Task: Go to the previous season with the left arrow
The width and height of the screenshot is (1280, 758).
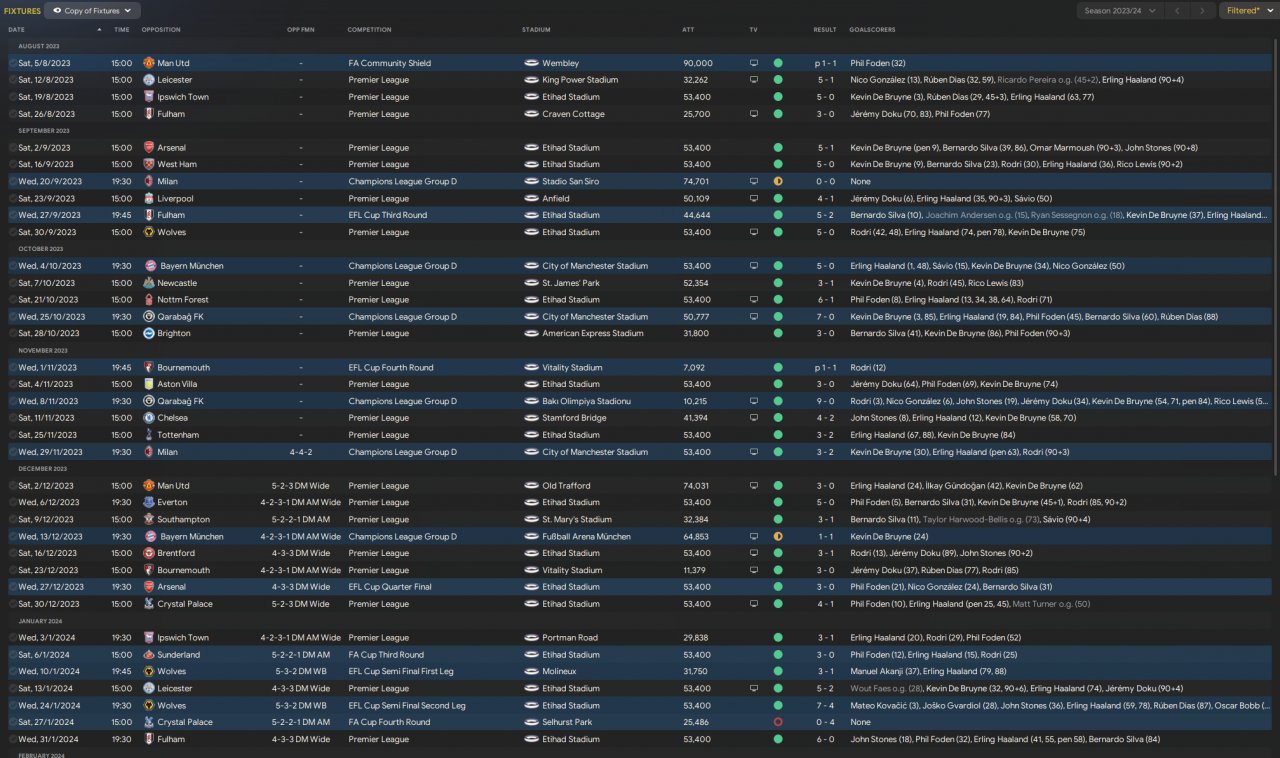Action: coord(1178,11)
